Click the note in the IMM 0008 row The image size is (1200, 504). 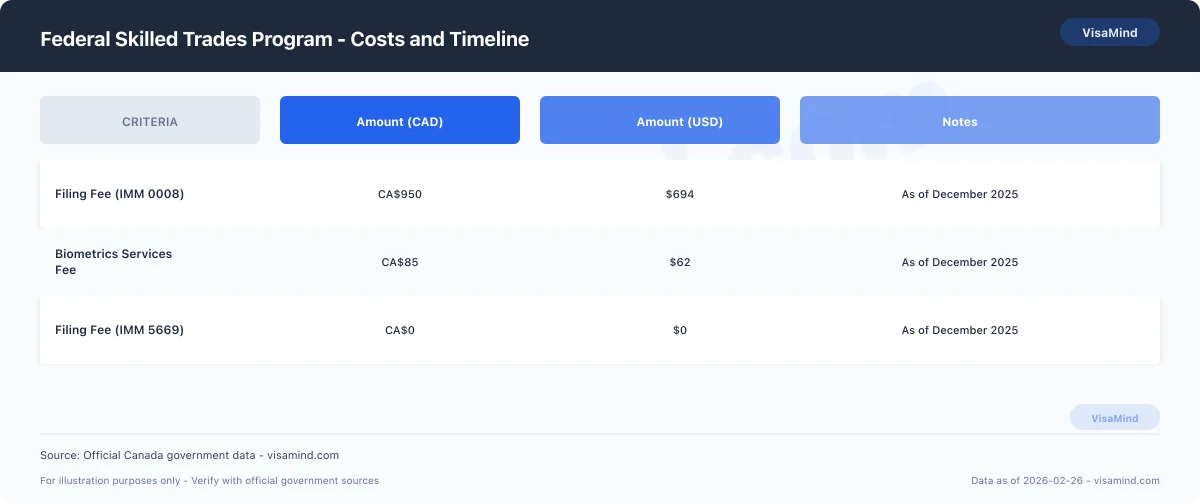[960, 194]
